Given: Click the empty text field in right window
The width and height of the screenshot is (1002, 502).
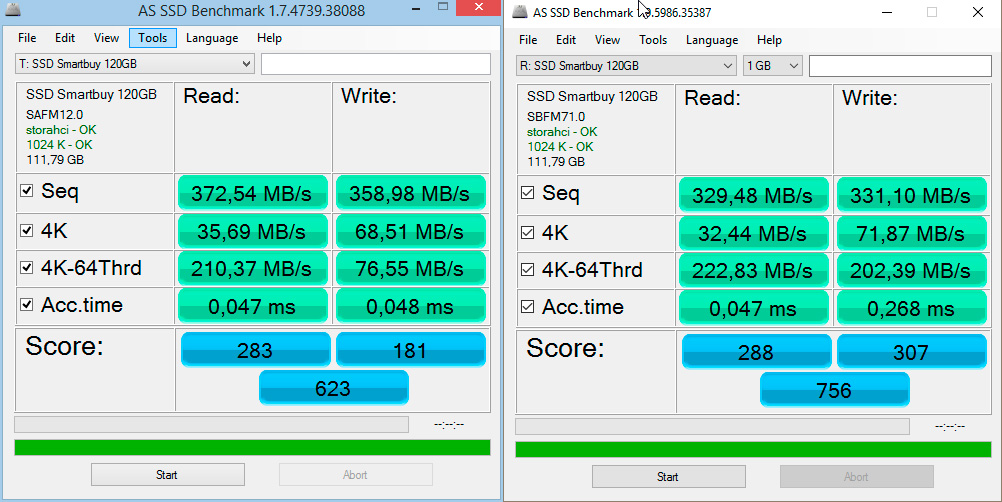Looking at the screenshot, I should pyautogui.click(x=900, y=66).
